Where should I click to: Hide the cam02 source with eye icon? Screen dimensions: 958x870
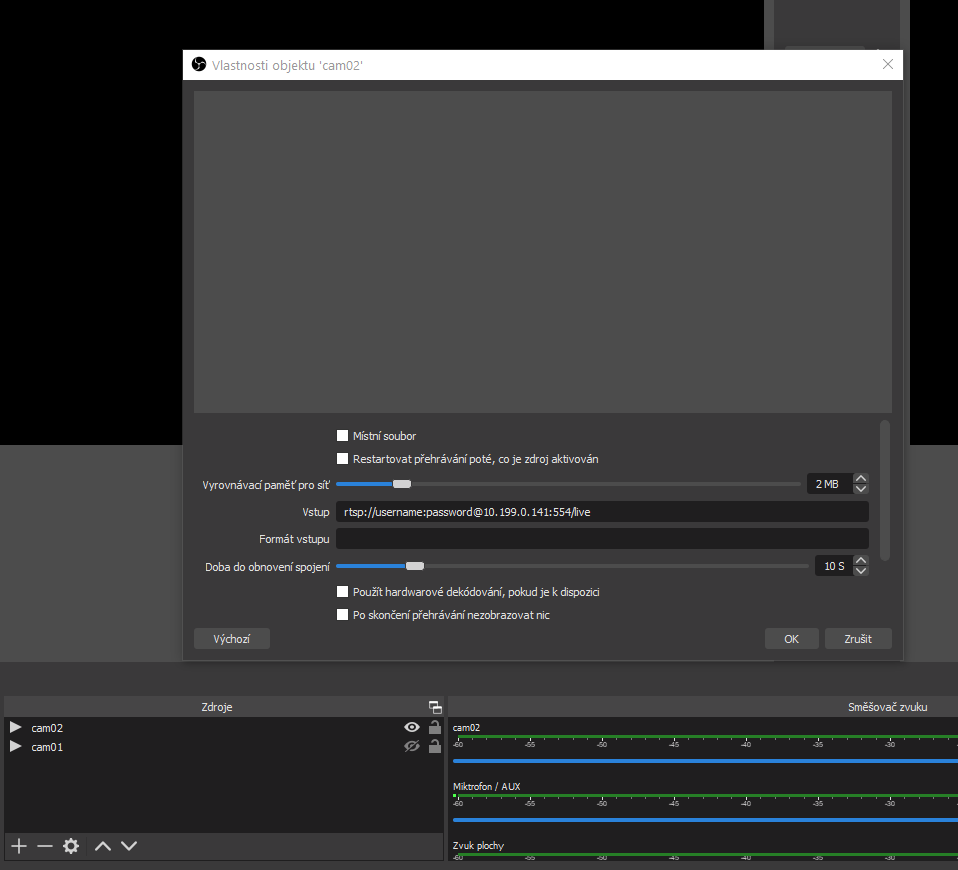(x=411, y=728)
